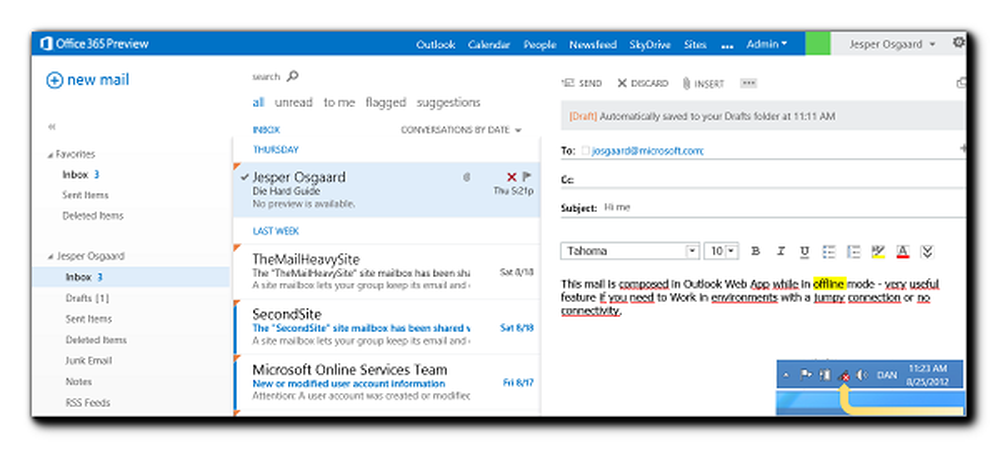Collapse the folder pane with double-chevron
1000x450 pixels.
click(52, 127)
